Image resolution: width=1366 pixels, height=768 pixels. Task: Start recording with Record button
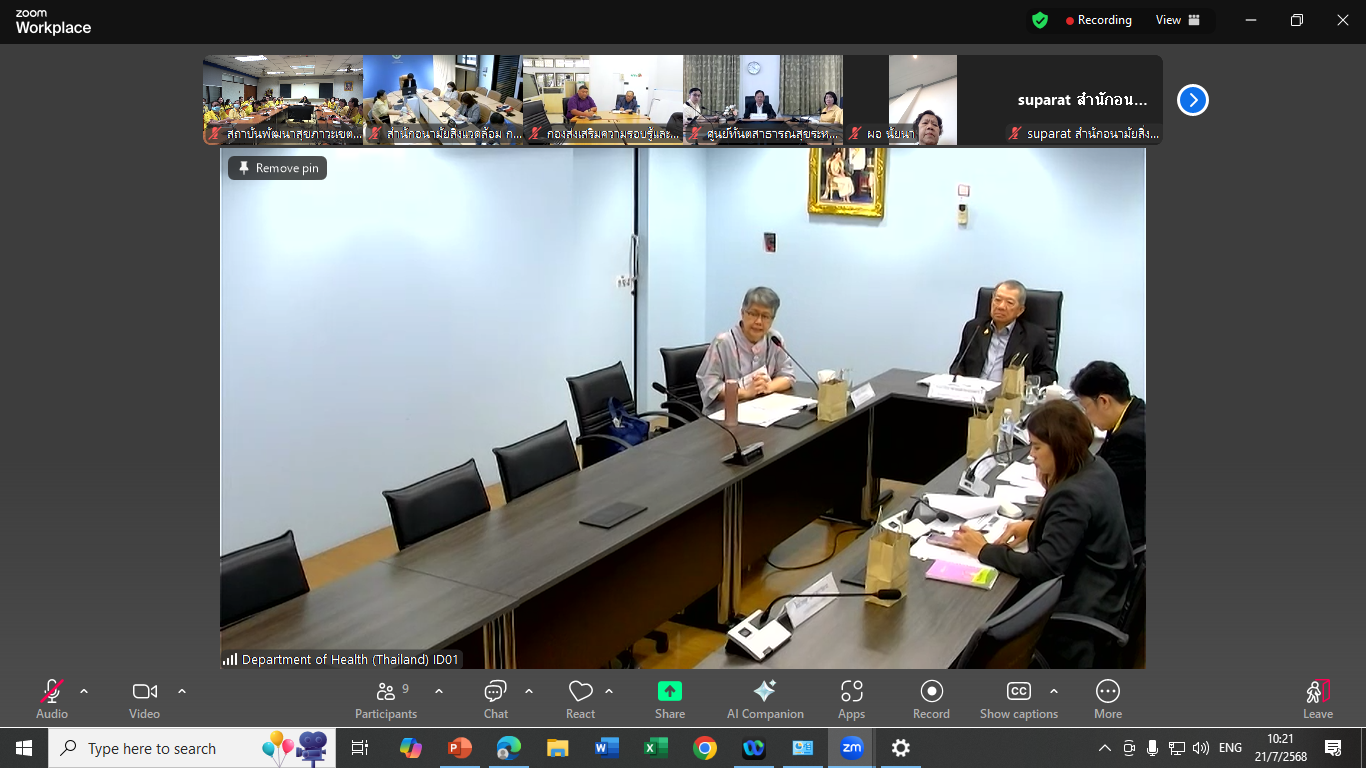coord(931,699)
